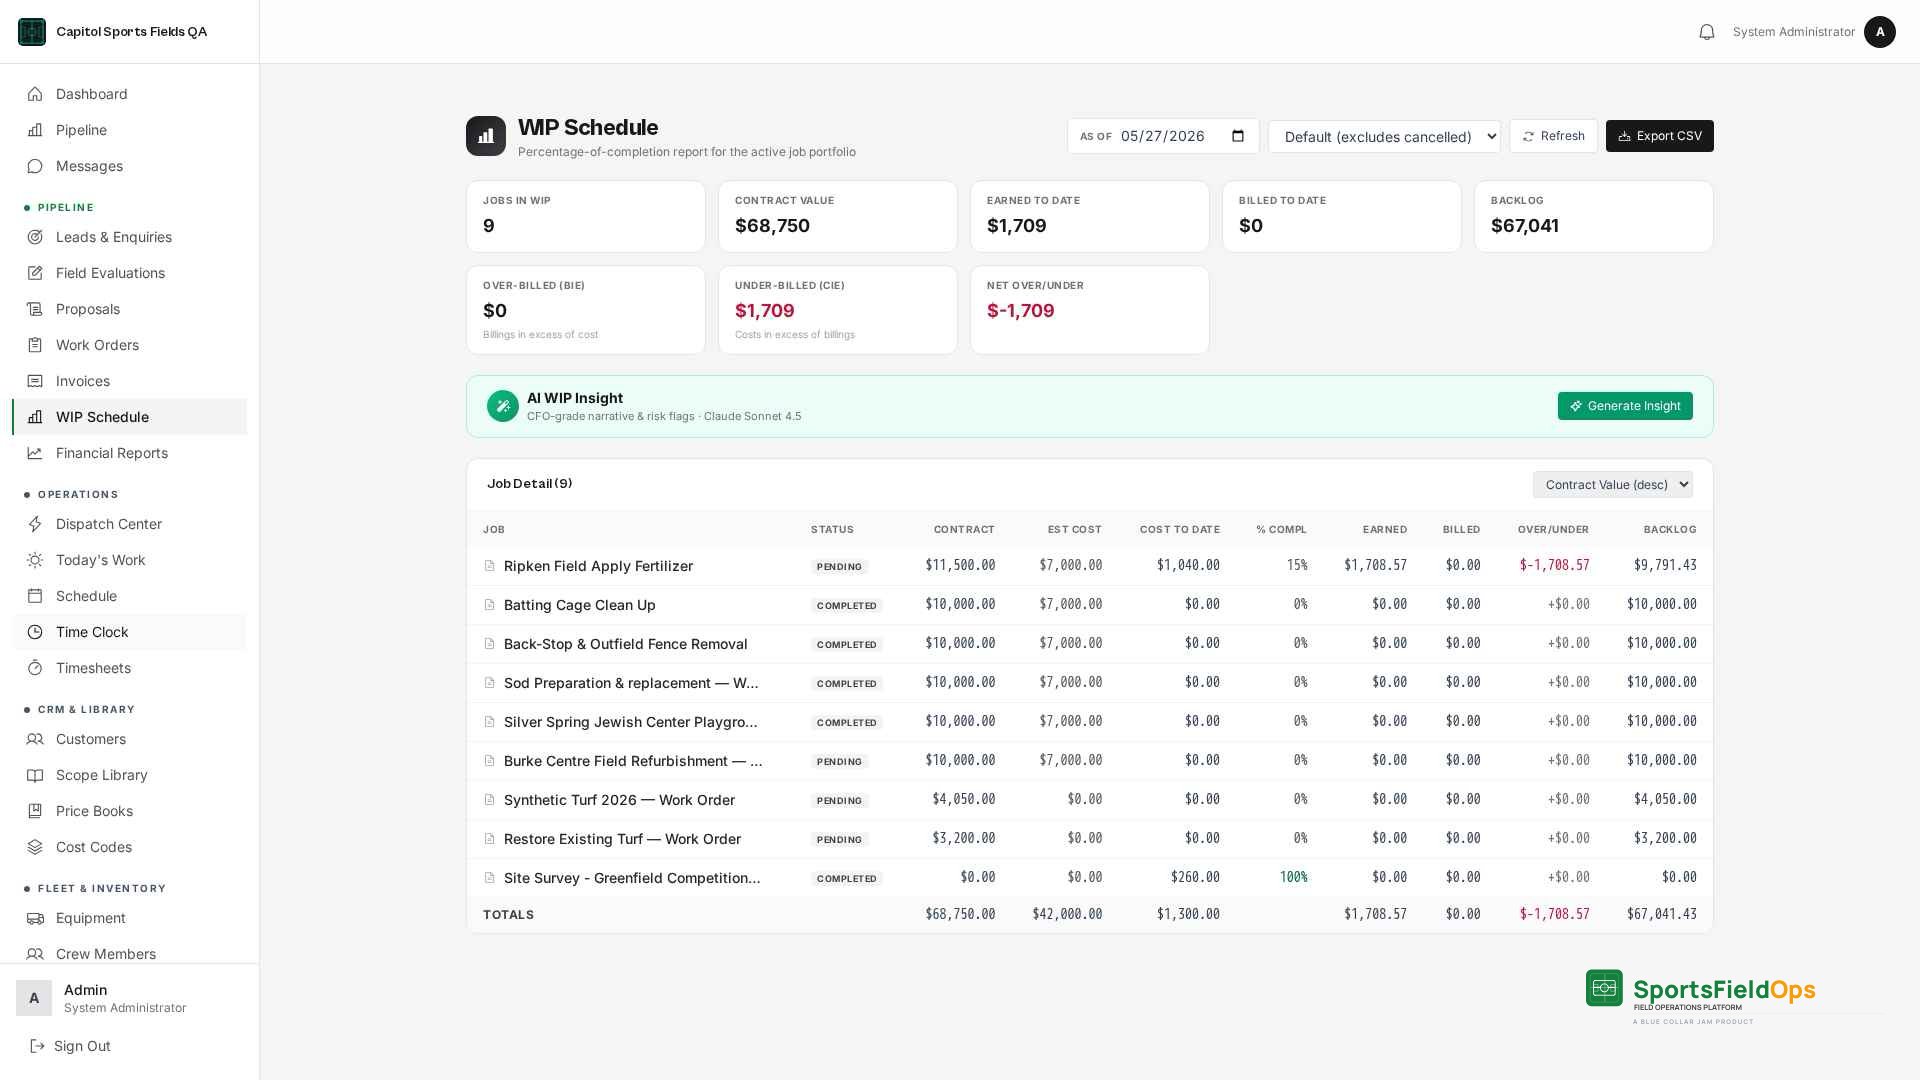The width and height of the screenshot is (1920, 1080).
Task: Open Back-Stop & Outfield Fence Removal job
Action: tap(626, 644)
